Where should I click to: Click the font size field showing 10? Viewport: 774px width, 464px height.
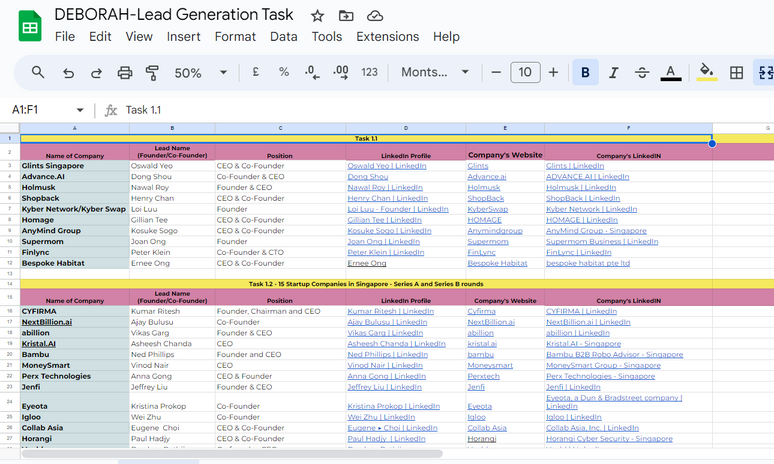(525, 73)
